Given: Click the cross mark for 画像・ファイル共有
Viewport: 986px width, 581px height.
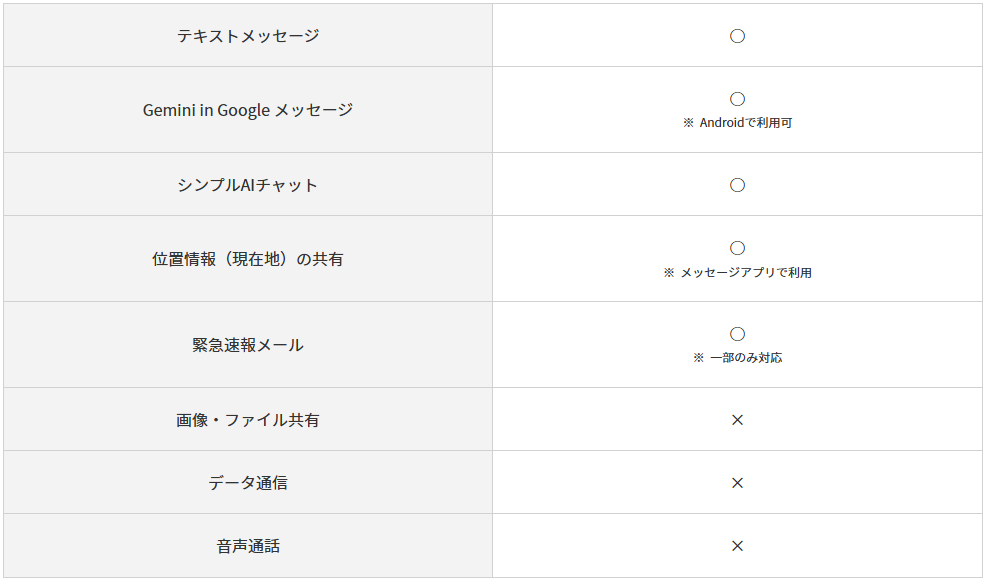Looking at the screenshot, I should (738, 419).
